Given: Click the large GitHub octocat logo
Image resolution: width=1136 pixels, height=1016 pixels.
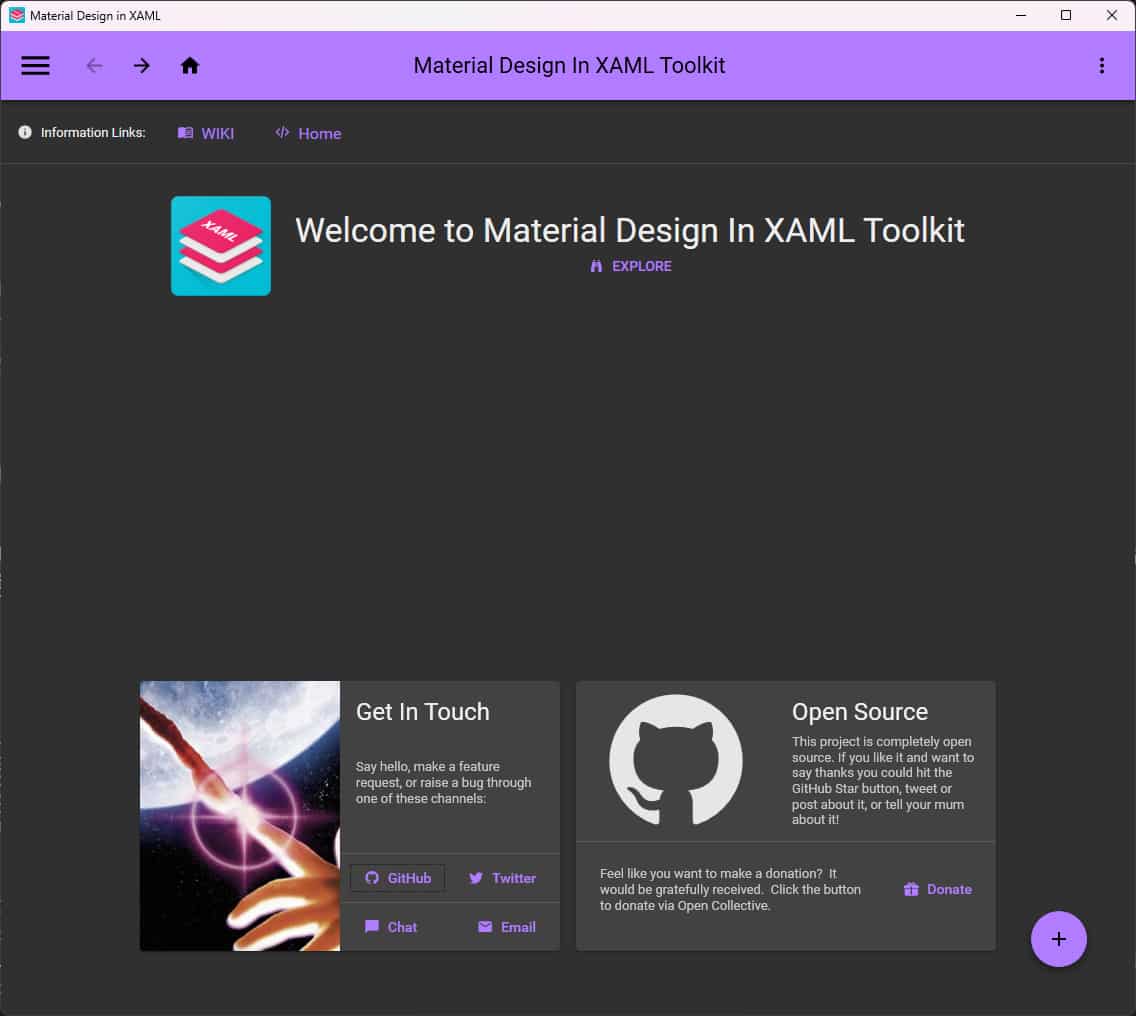Looking at the screenshot, I should tap(676, 761).
